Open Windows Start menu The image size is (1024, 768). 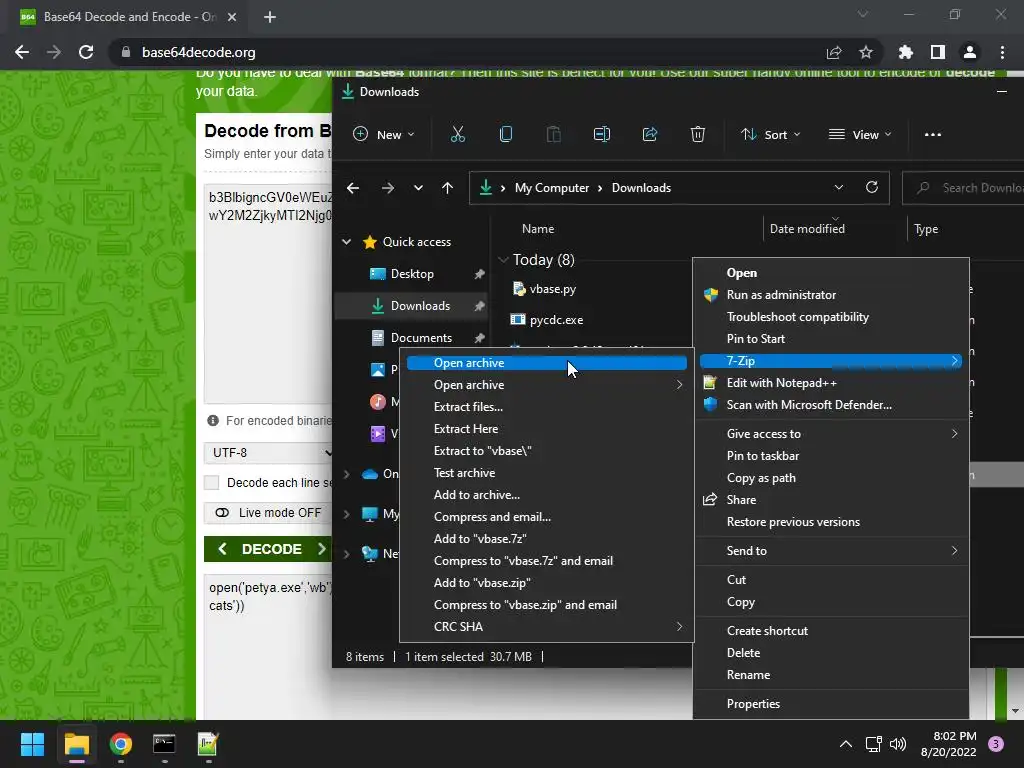pyautogui.click(x=32, y=744)
